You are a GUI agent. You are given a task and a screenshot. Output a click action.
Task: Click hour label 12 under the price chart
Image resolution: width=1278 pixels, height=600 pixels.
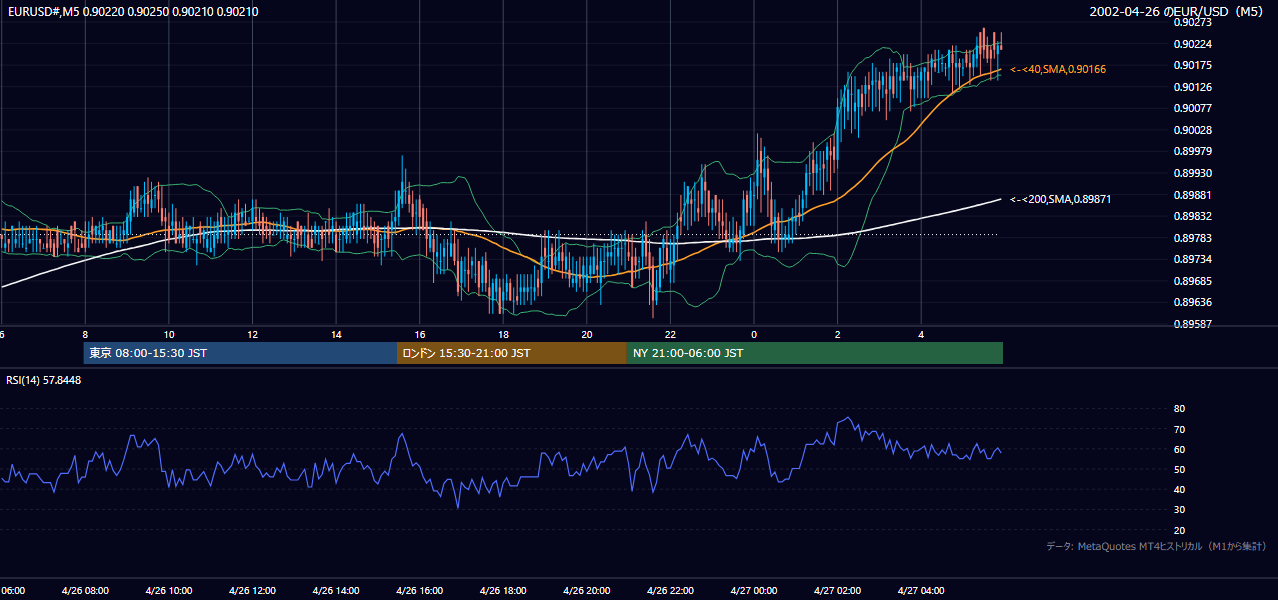[252, 334]
